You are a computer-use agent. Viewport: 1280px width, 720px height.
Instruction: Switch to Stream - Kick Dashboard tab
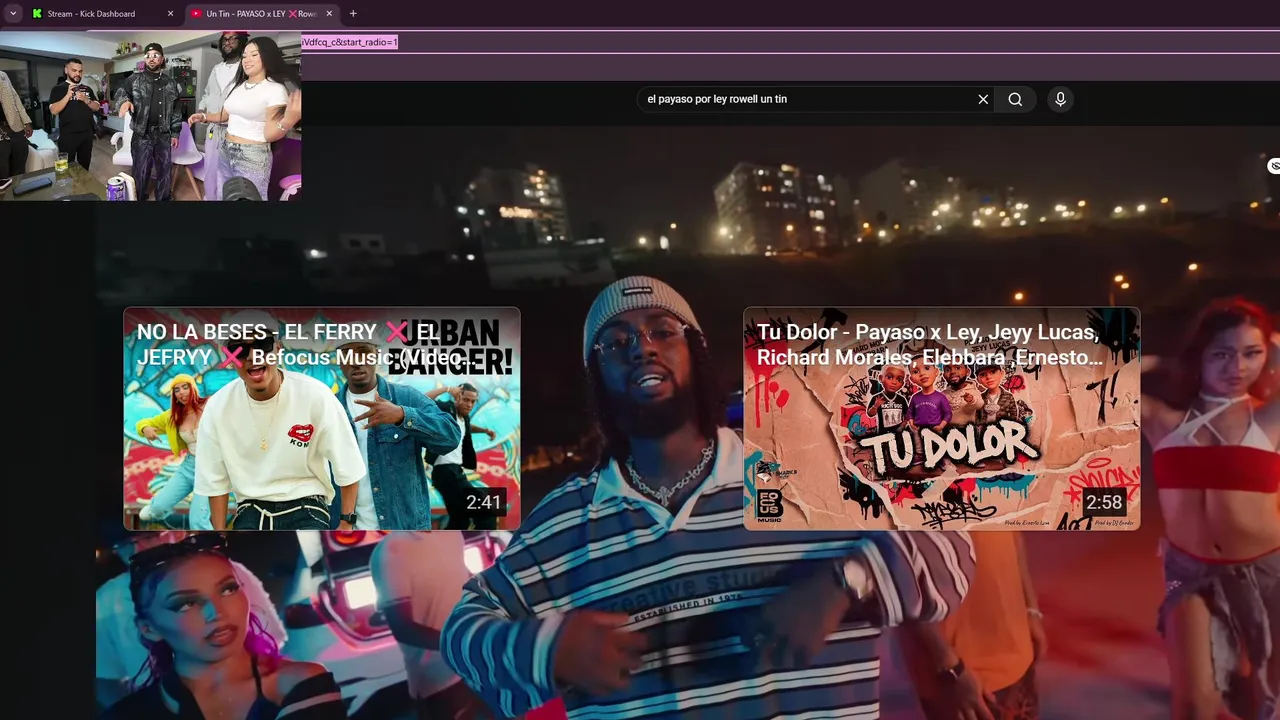click(103, 14)
